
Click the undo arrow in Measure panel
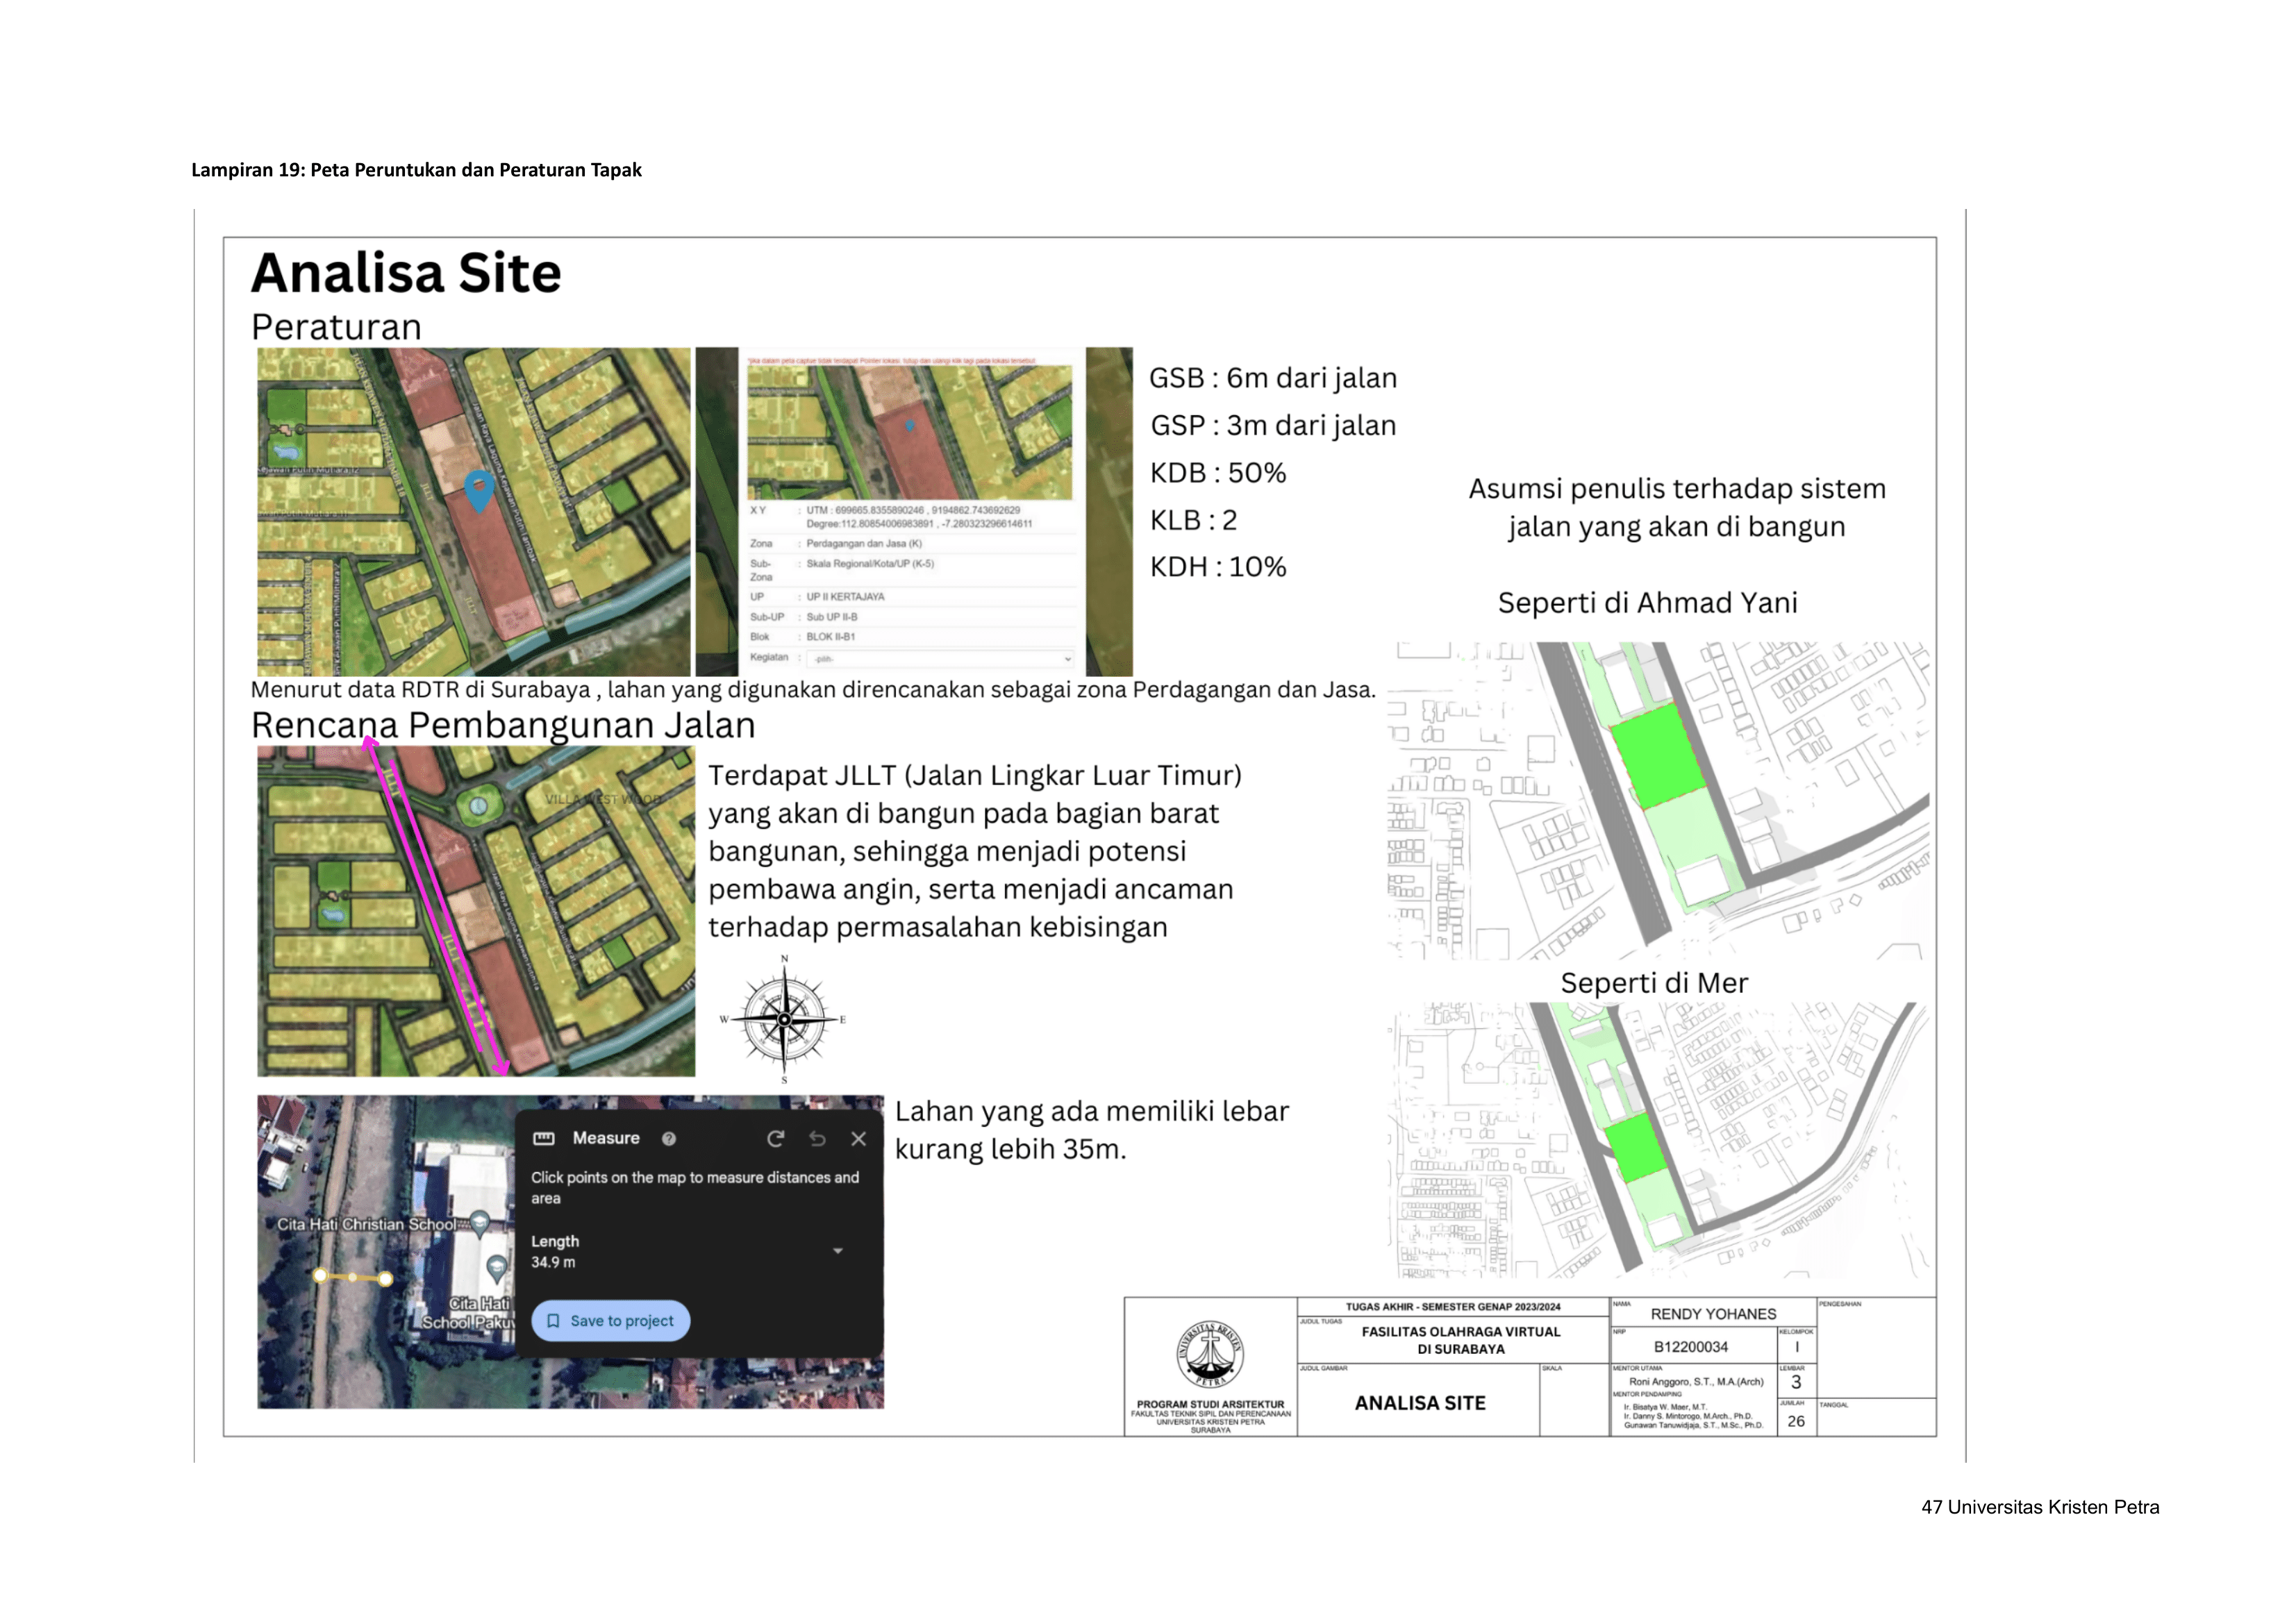coord(817,1138)
